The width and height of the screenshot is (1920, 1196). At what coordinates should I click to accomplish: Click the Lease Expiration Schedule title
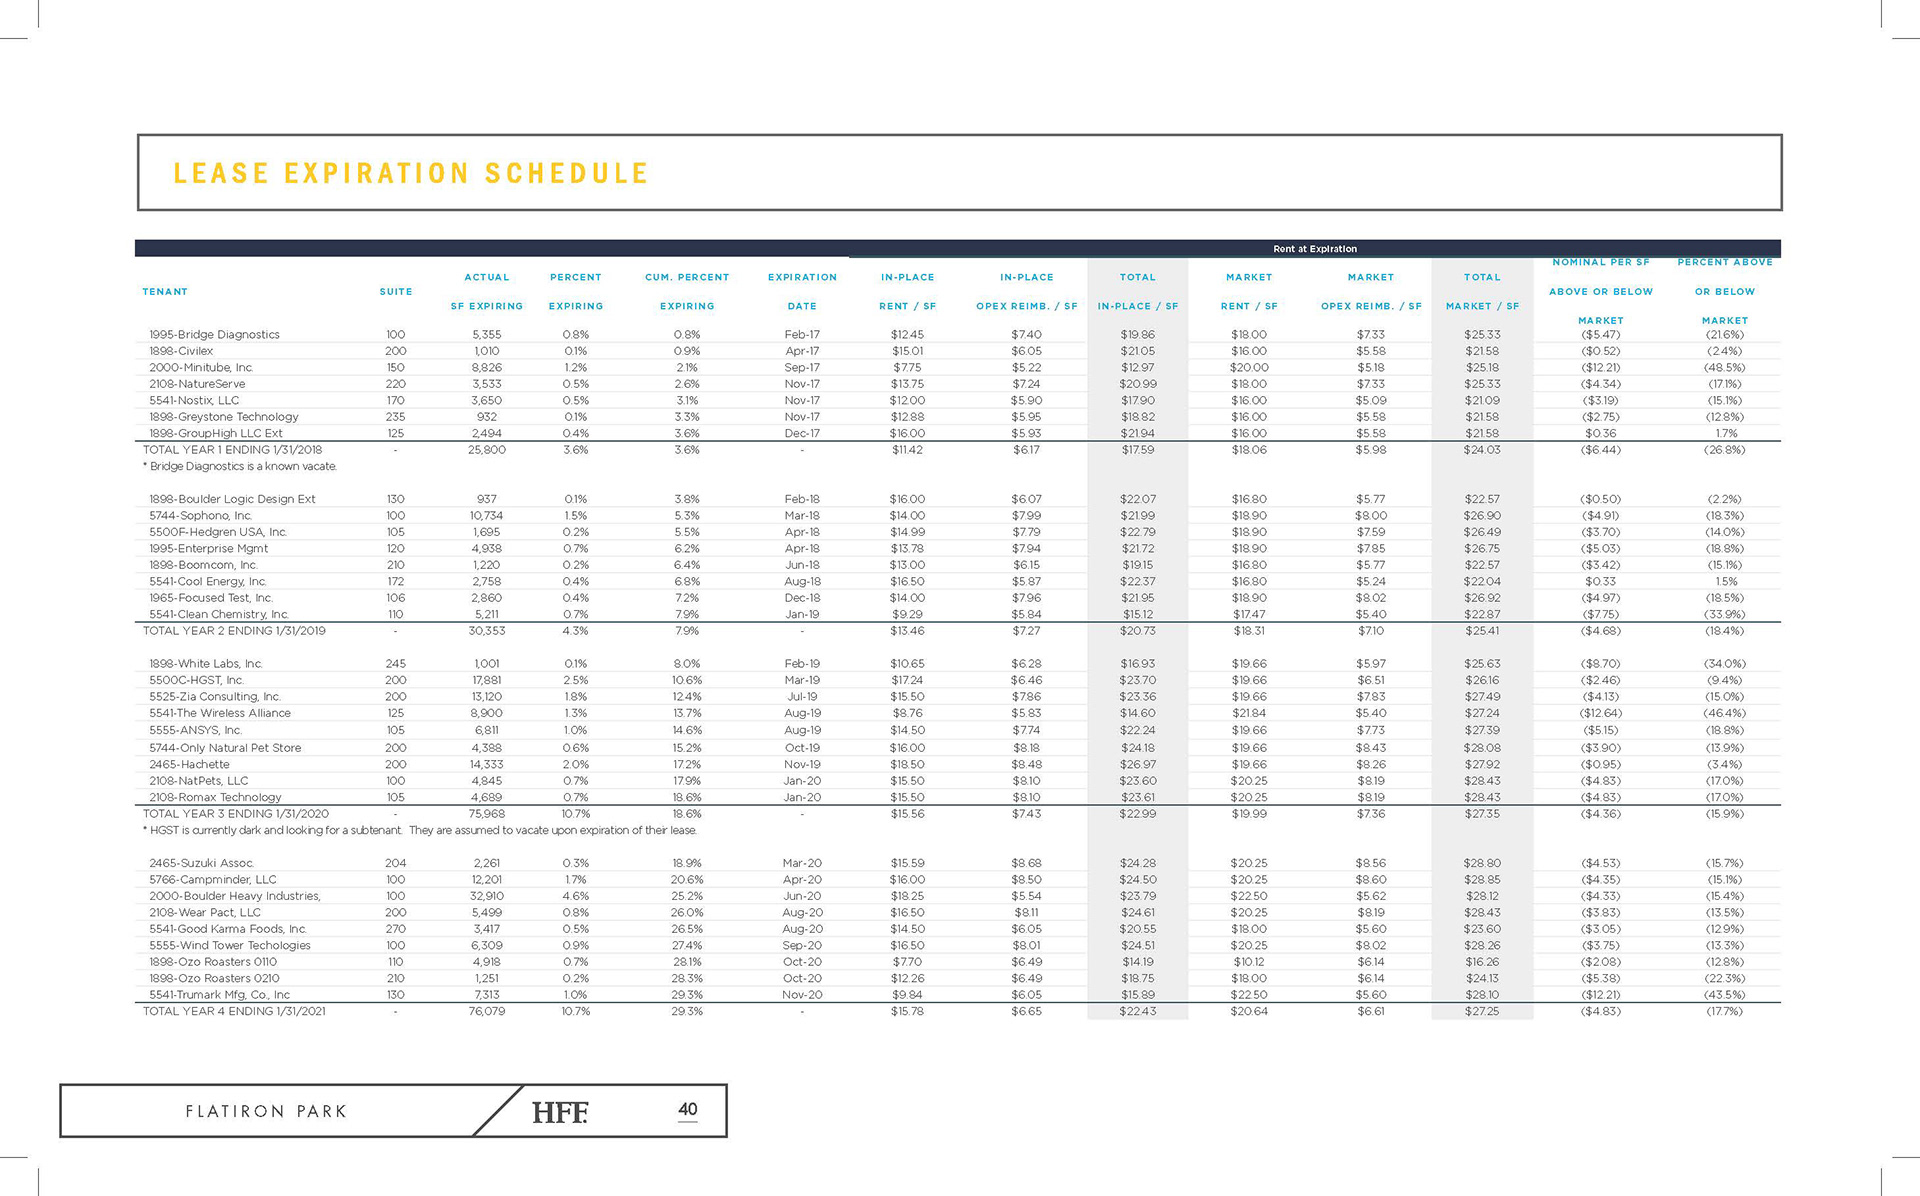click(411, 174)
